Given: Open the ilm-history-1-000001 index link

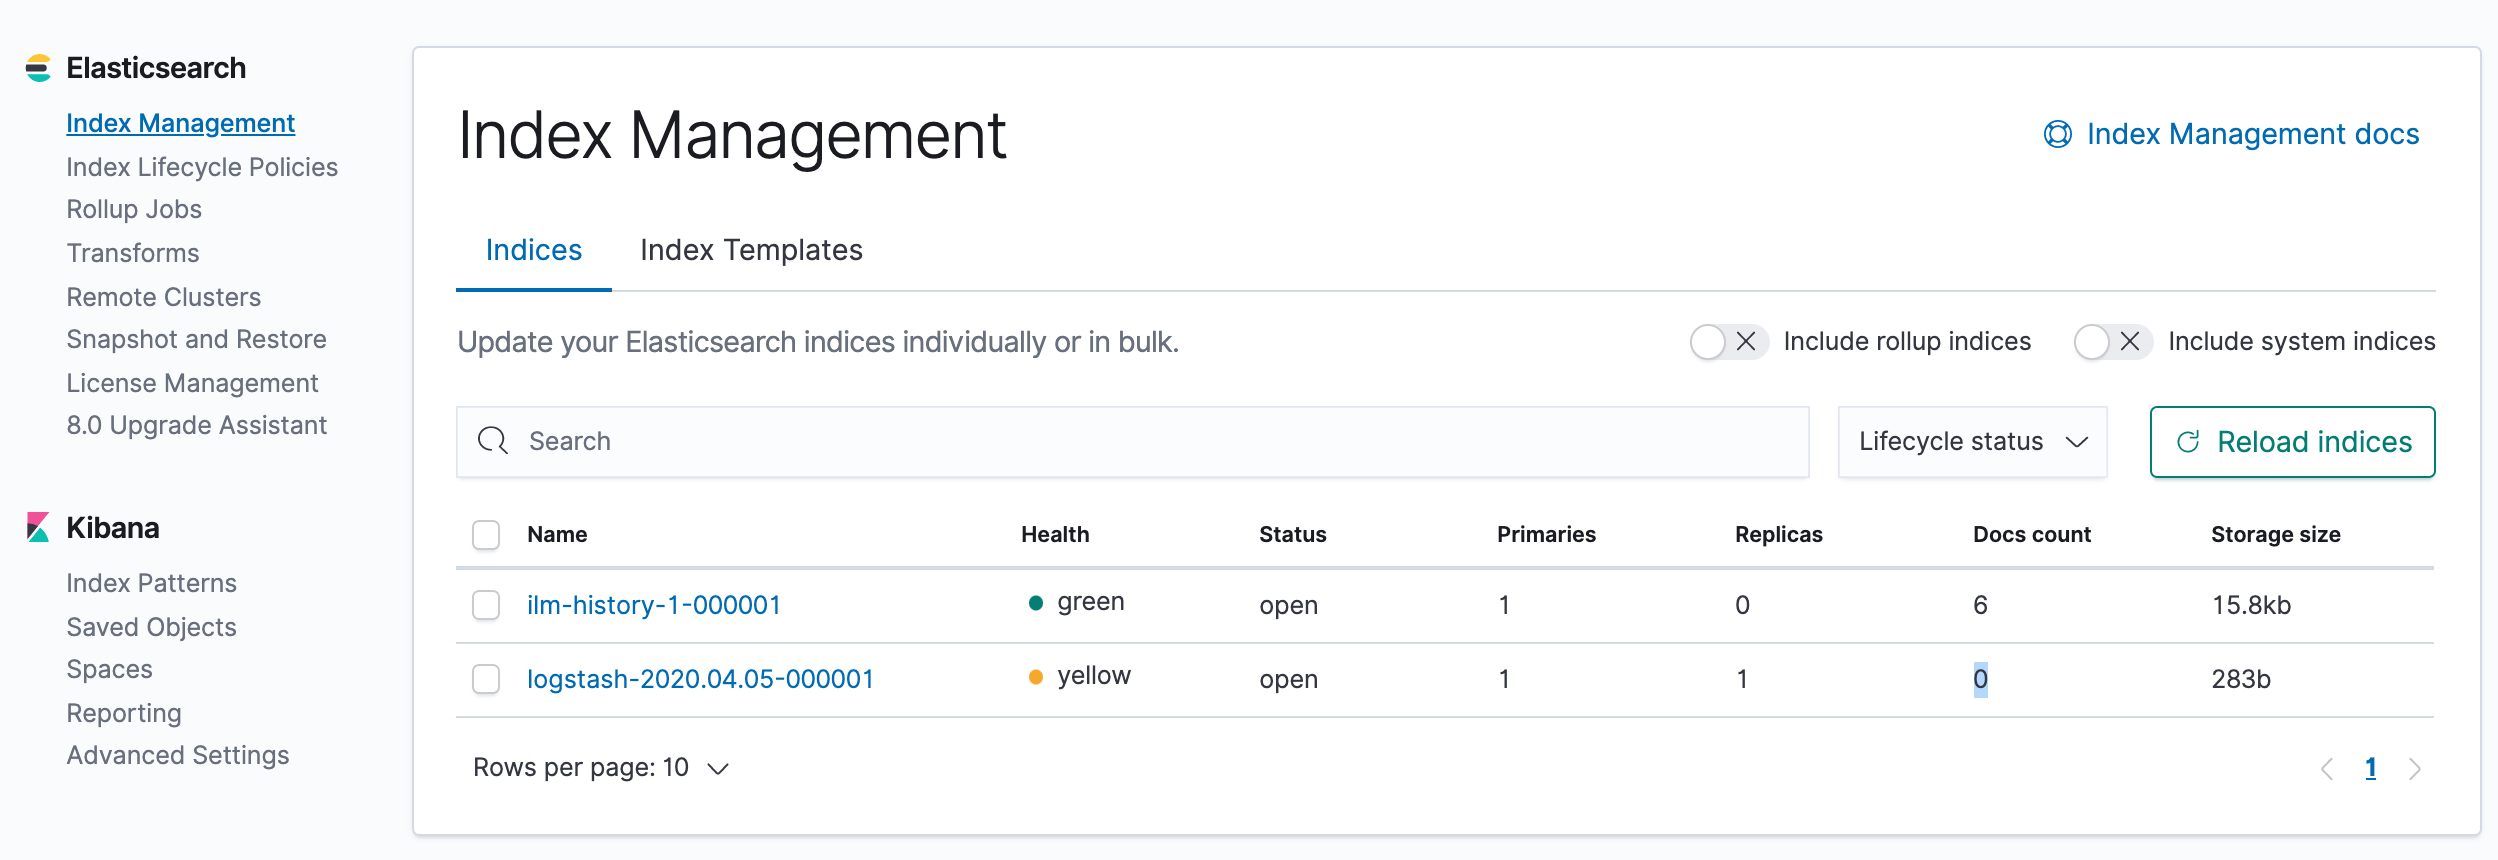Looking at the screenshot, I should (x=653, y=605).
